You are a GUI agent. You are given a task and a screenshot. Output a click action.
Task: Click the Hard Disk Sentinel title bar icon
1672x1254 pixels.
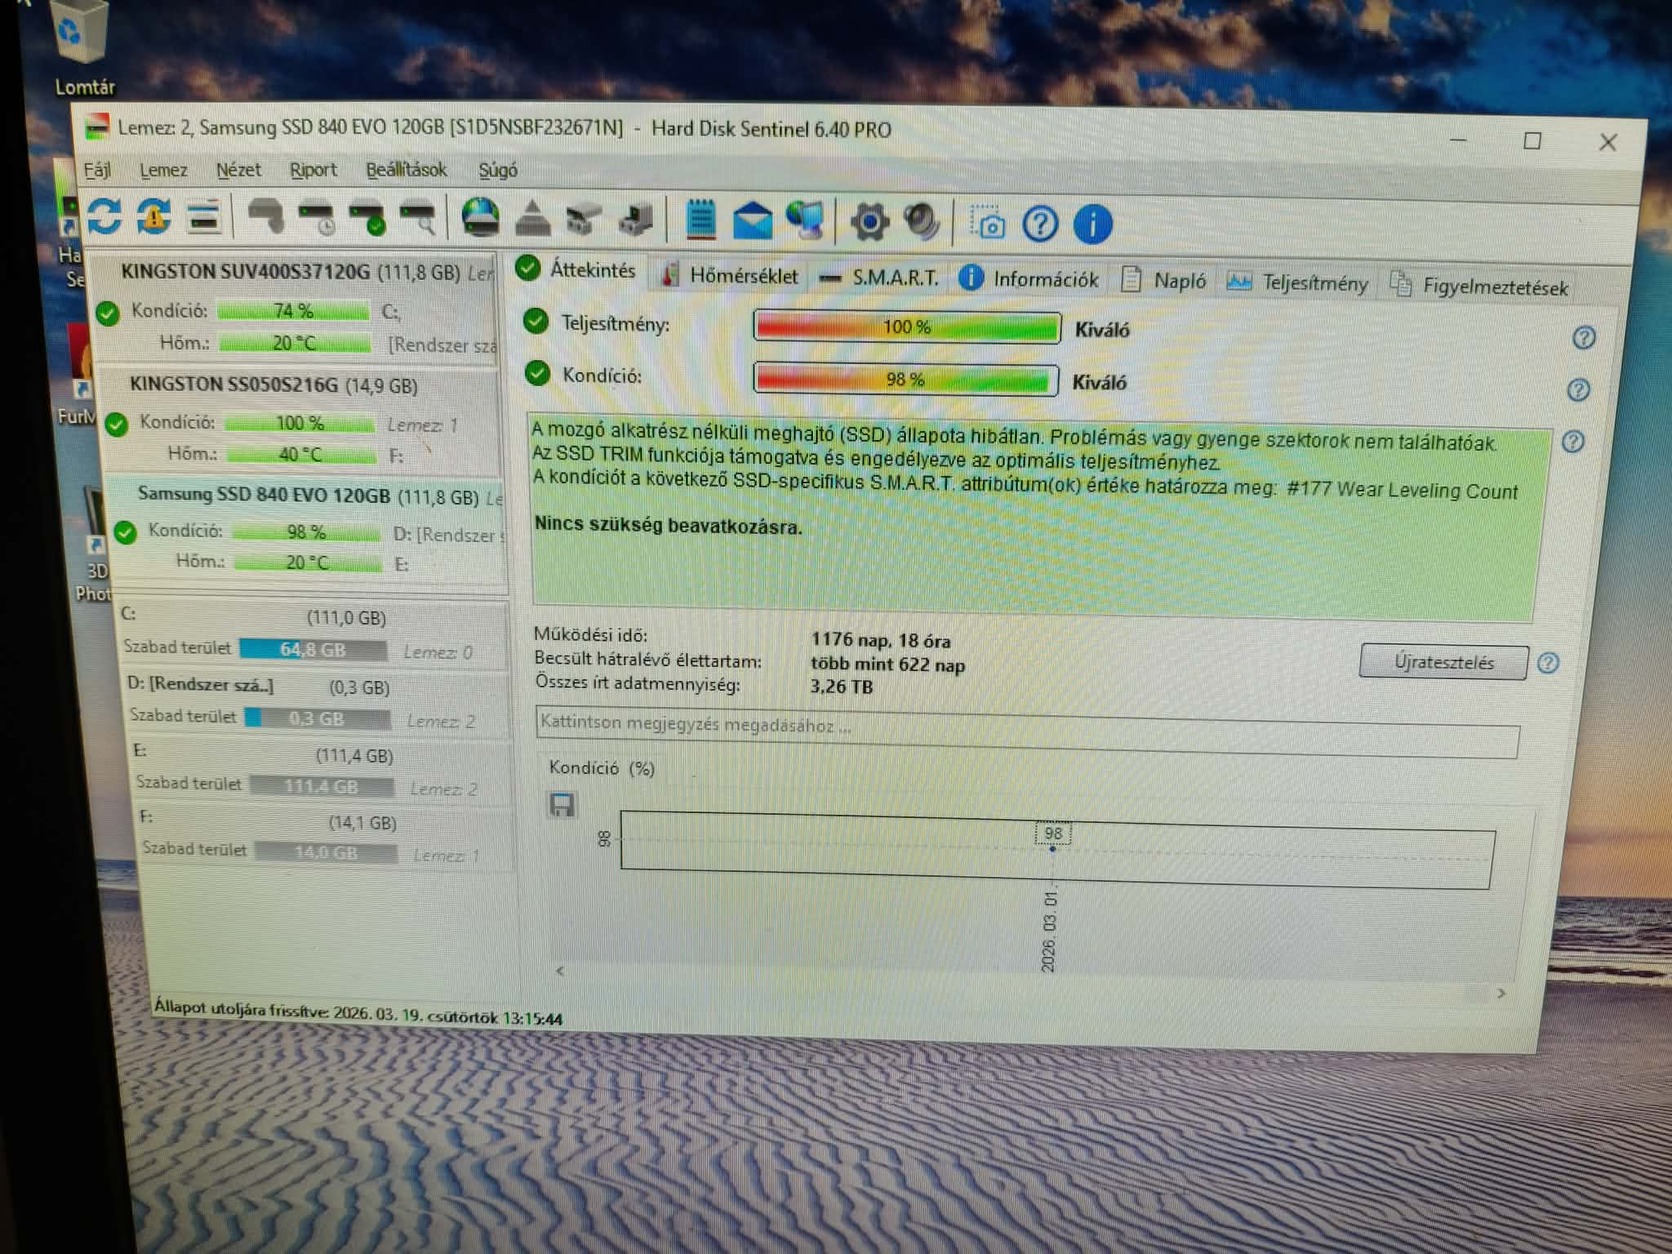pos(97,127)
